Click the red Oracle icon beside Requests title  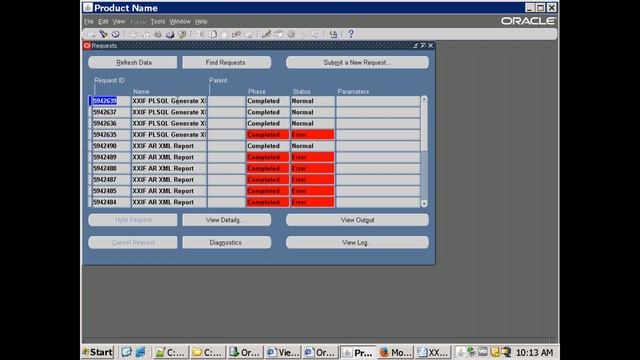[87, 46]
